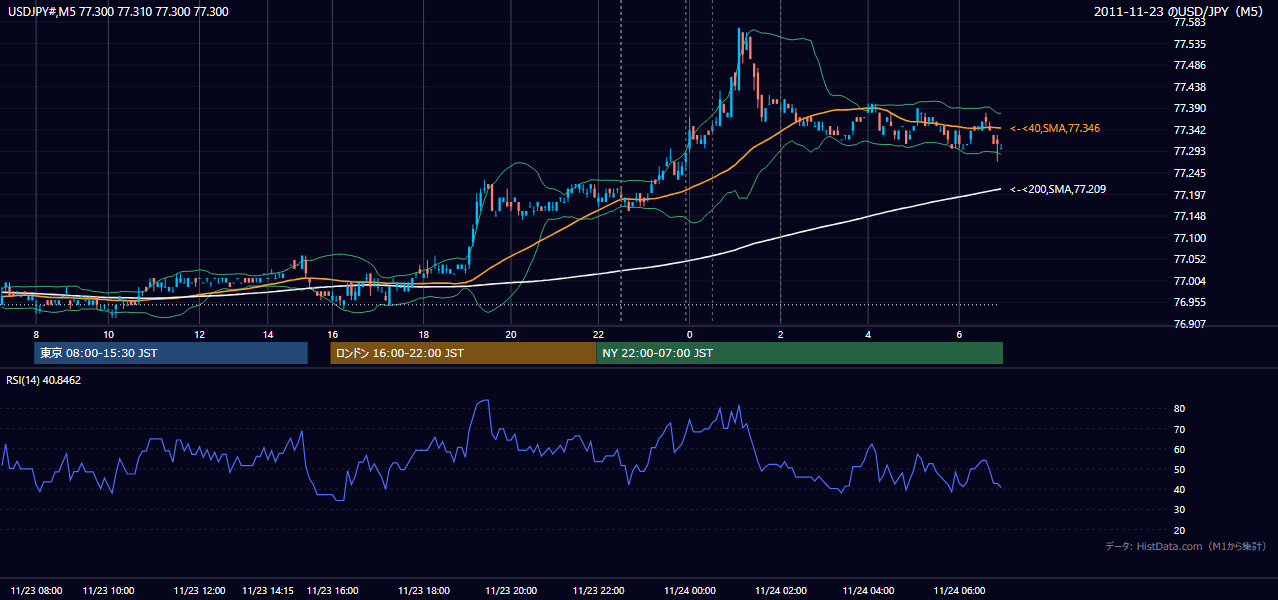The image size is (1278, 600).
Task: Click price scale value 77.438
Action: tap(1190, 87)
